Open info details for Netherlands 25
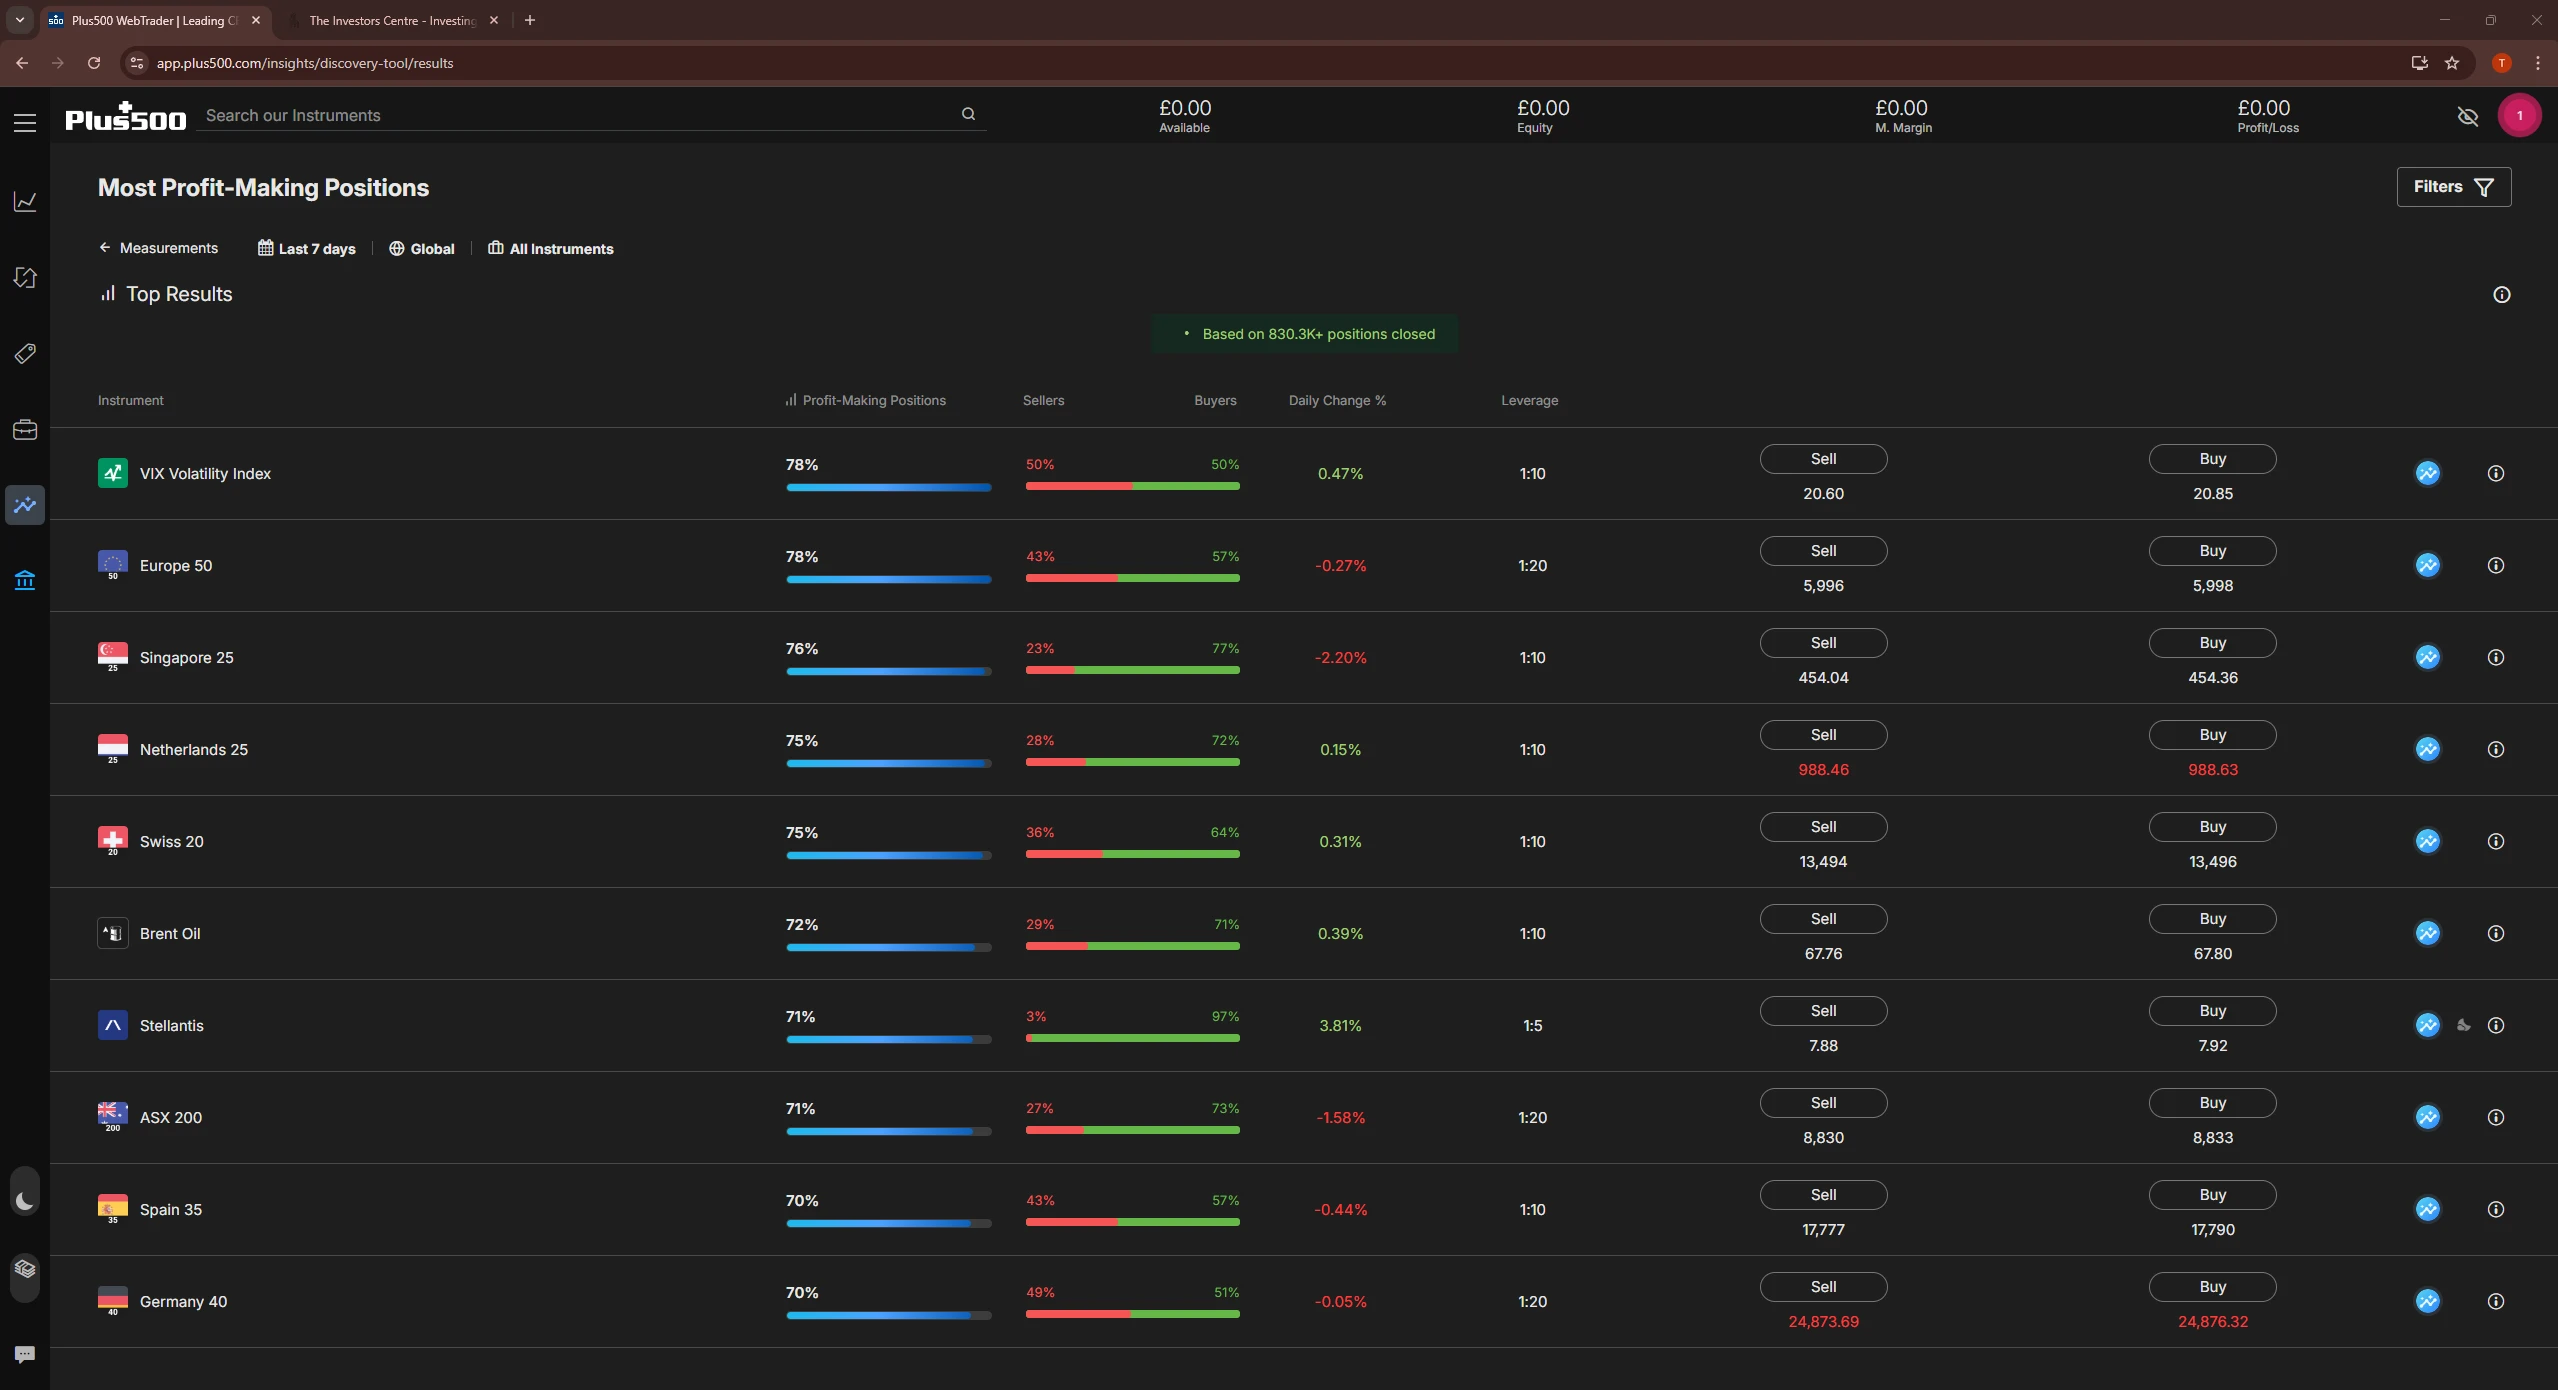2558x1390 pixels. click(x=2495, y=749)
